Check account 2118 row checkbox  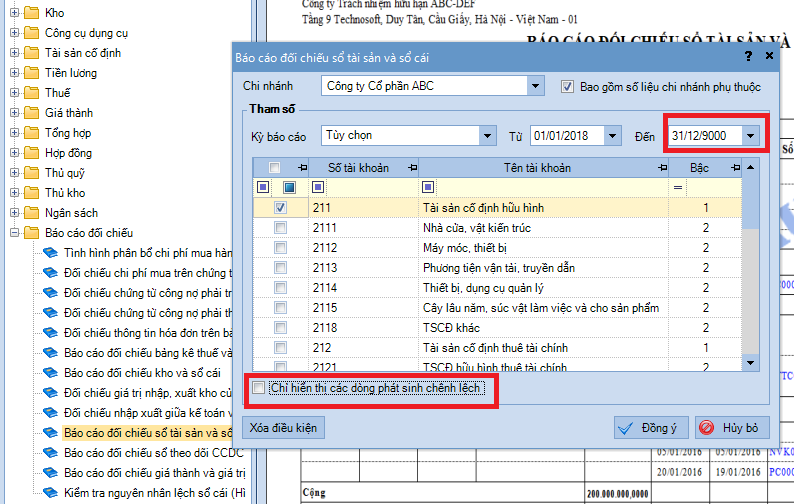click(281, 328)
